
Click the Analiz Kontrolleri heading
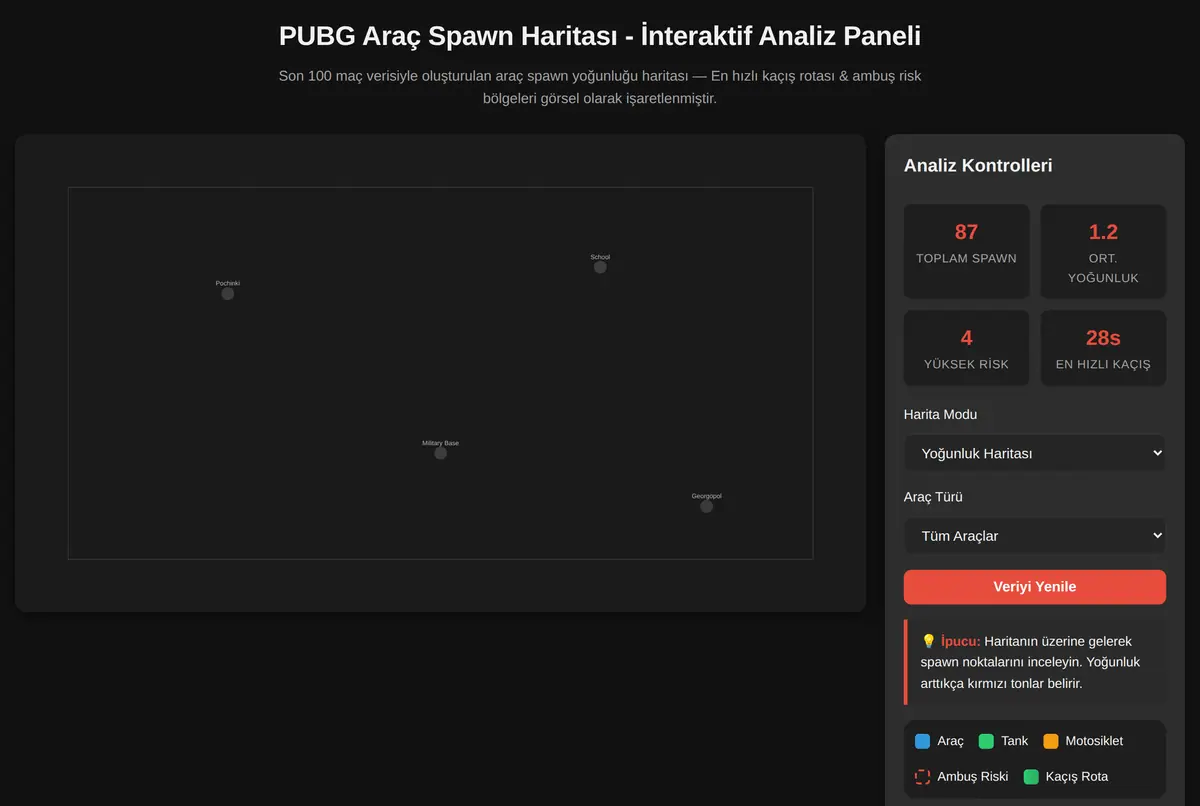tap(978, 166)
